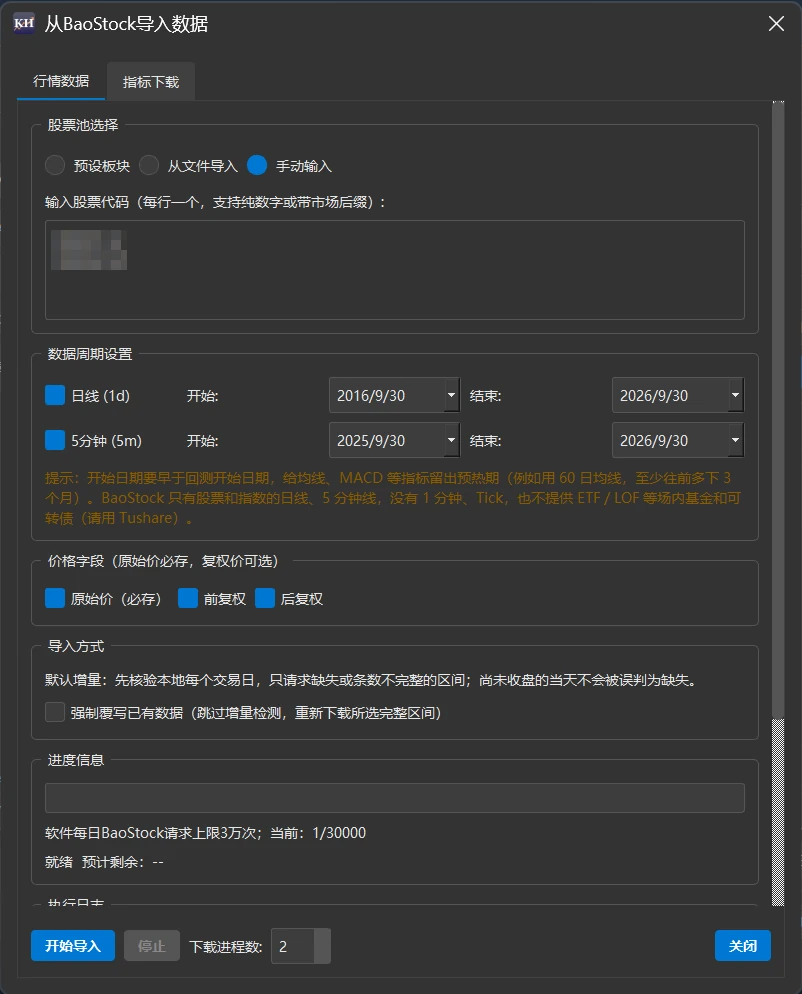802x994 pixels.
Task: Click the orange 提示 hint text
Action: point(393,498)
